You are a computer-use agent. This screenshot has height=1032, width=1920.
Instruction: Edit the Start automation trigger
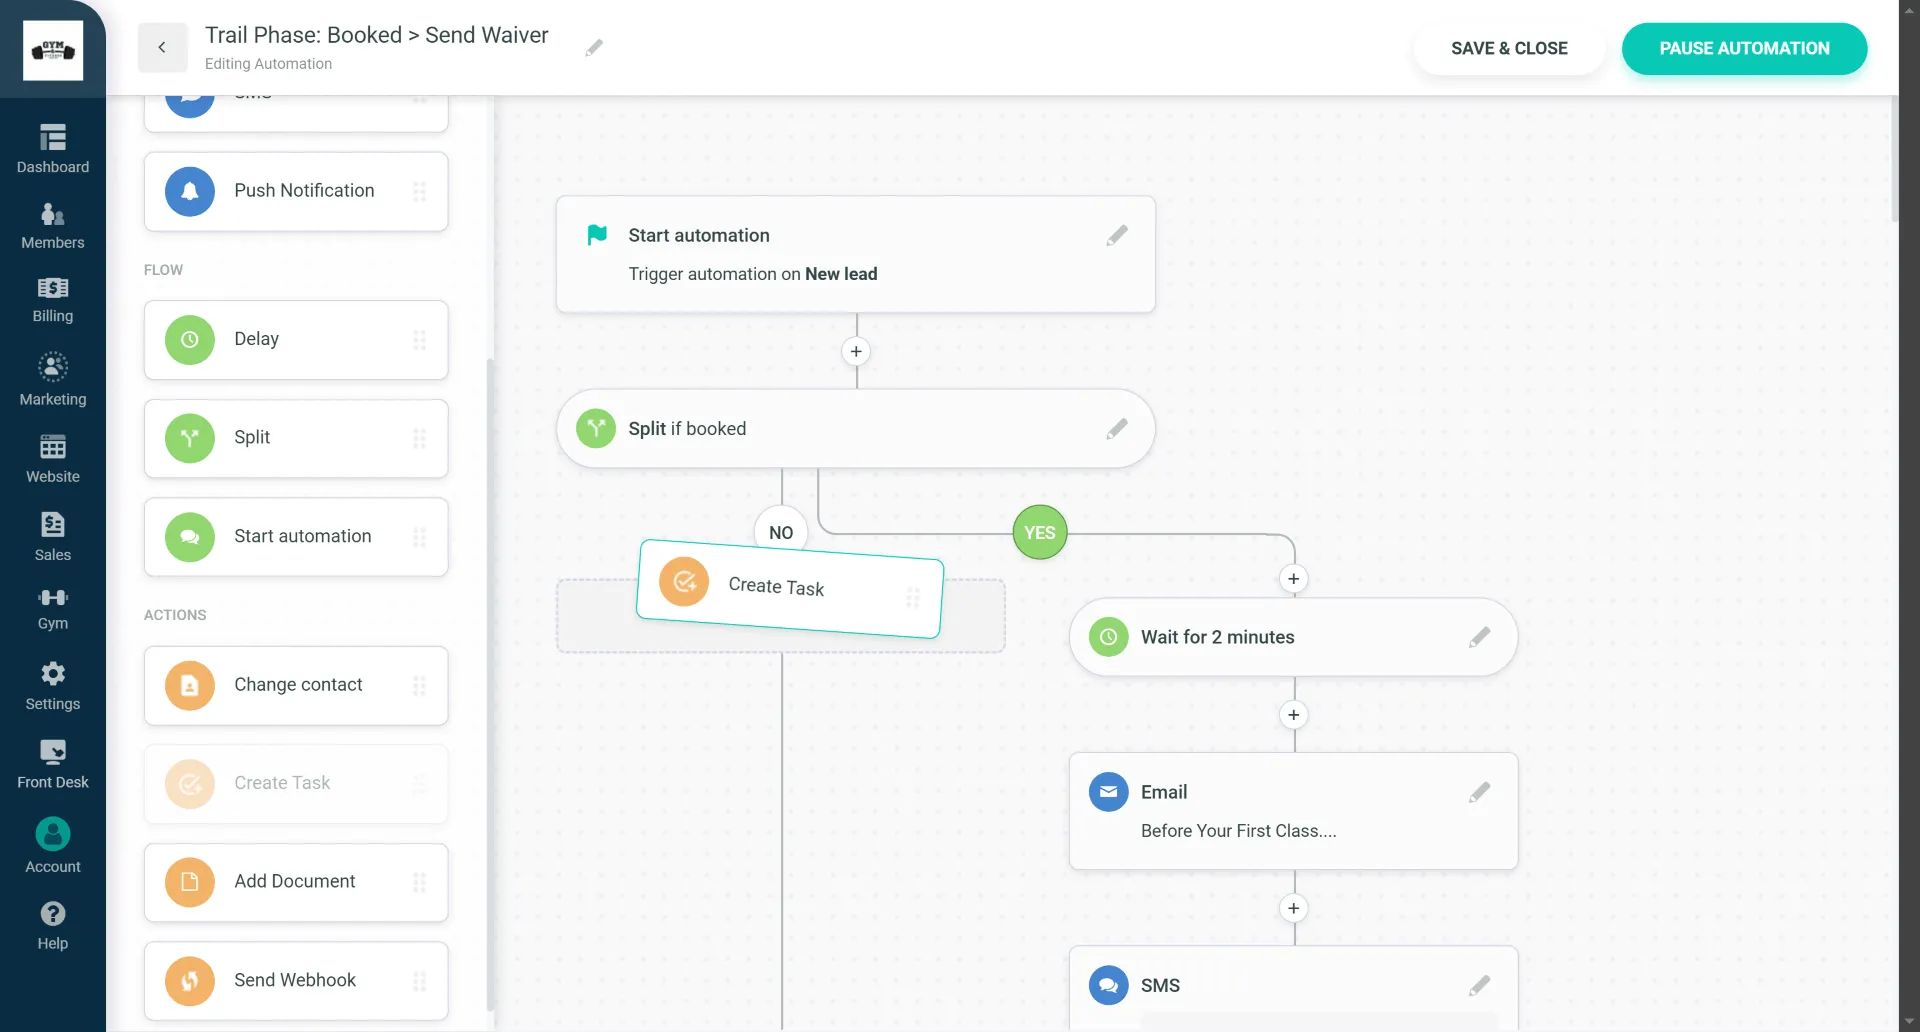1117,235
